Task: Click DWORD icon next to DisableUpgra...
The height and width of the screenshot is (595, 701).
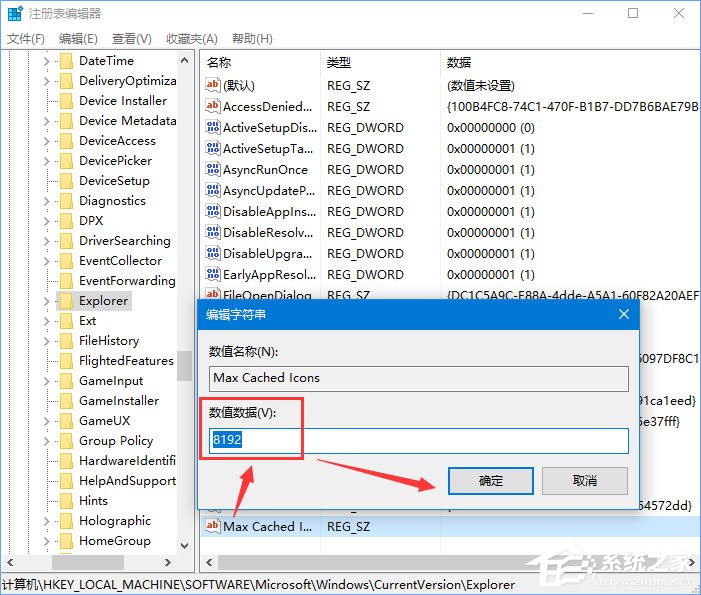Action: (212, 253)
